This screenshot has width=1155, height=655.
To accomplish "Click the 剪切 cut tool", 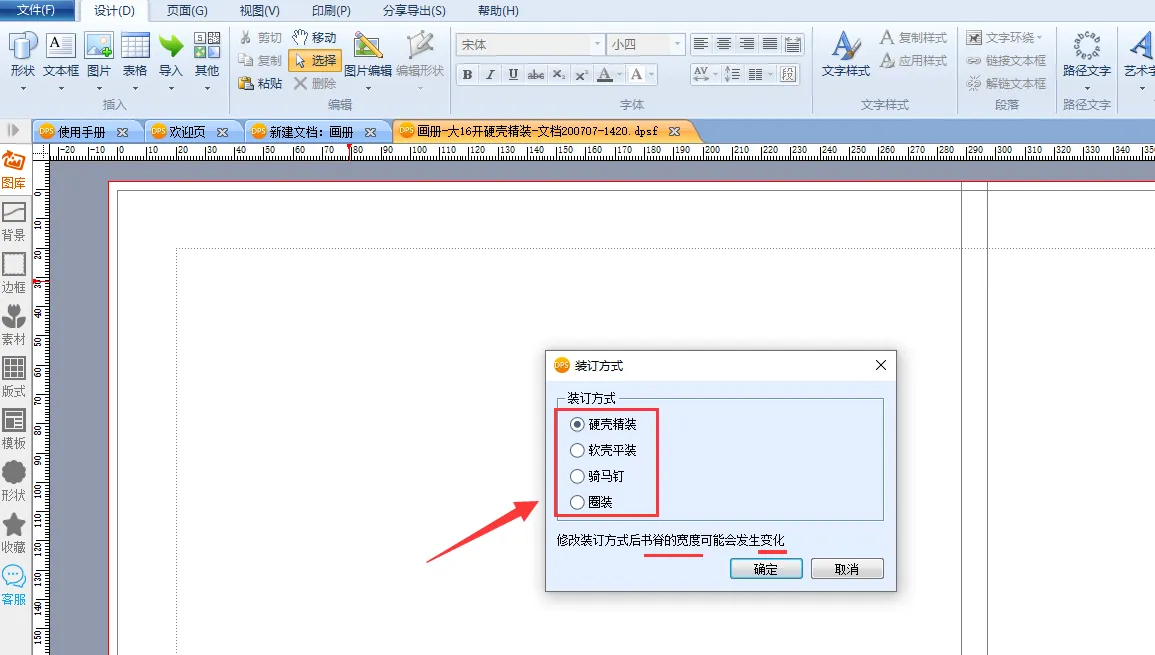I will (261, 38).
